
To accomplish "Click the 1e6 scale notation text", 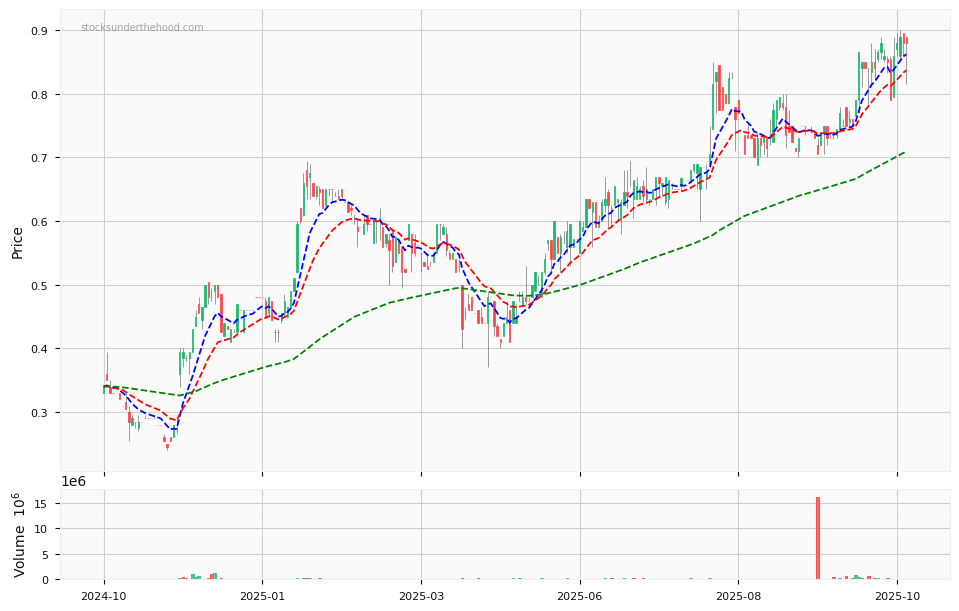I will pos(74,482).
